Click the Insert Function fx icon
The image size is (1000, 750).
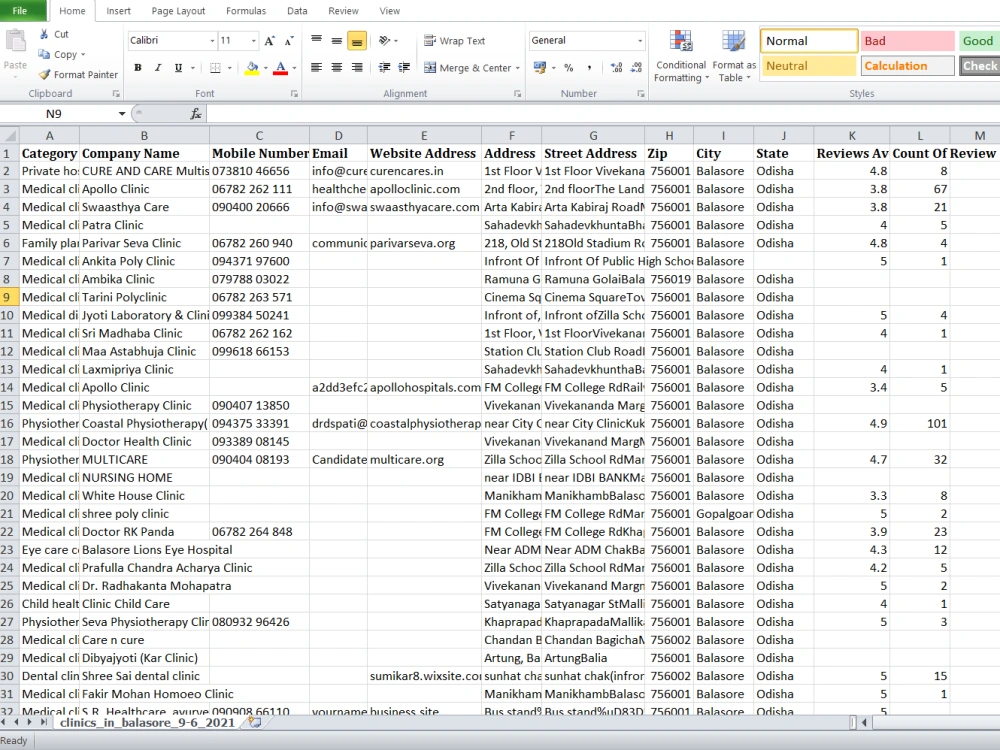[x=196, y=114]
